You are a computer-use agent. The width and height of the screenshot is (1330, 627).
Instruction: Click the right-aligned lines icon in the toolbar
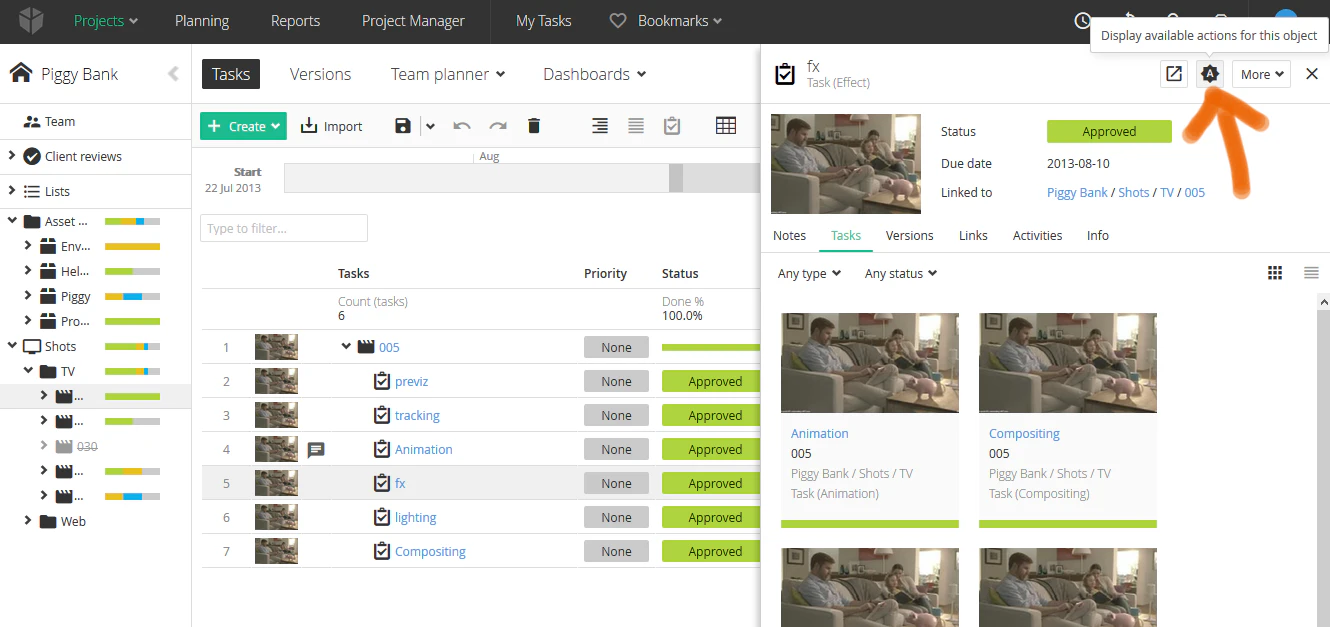pos(600,126)
